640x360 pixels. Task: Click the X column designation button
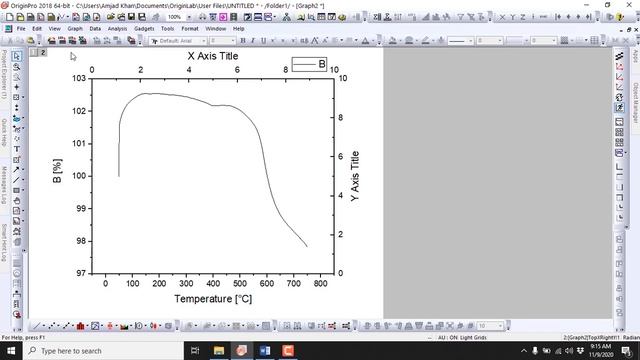(502, 17)
